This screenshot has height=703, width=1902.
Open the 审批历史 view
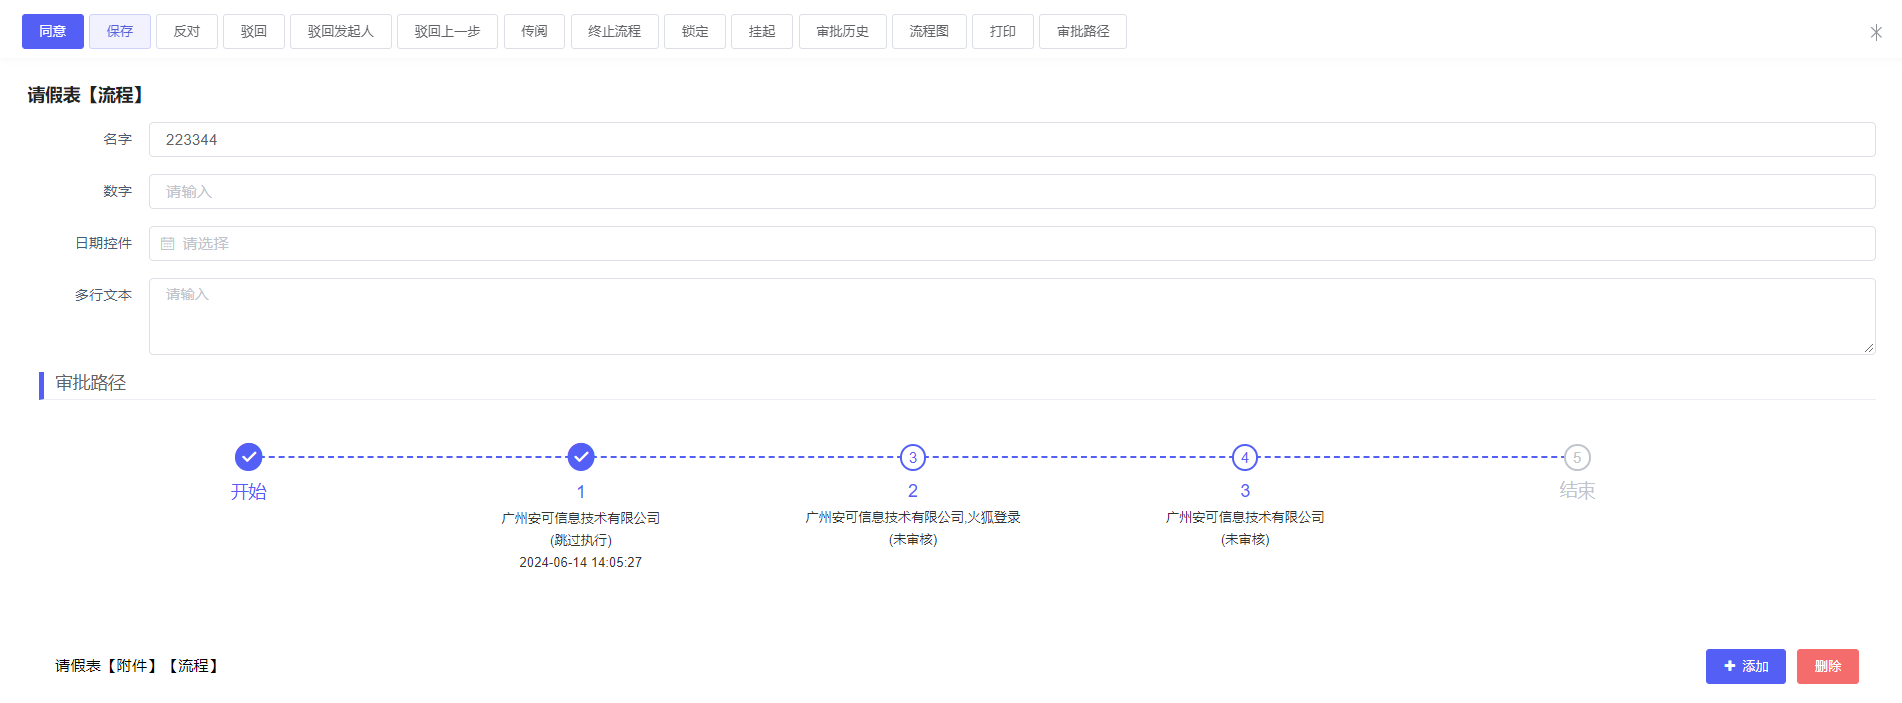pos(842,32)
